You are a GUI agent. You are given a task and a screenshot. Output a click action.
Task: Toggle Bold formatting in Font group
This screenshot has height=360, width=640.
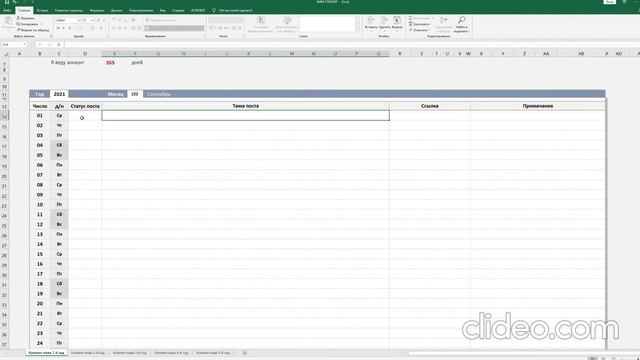[58, 28]
